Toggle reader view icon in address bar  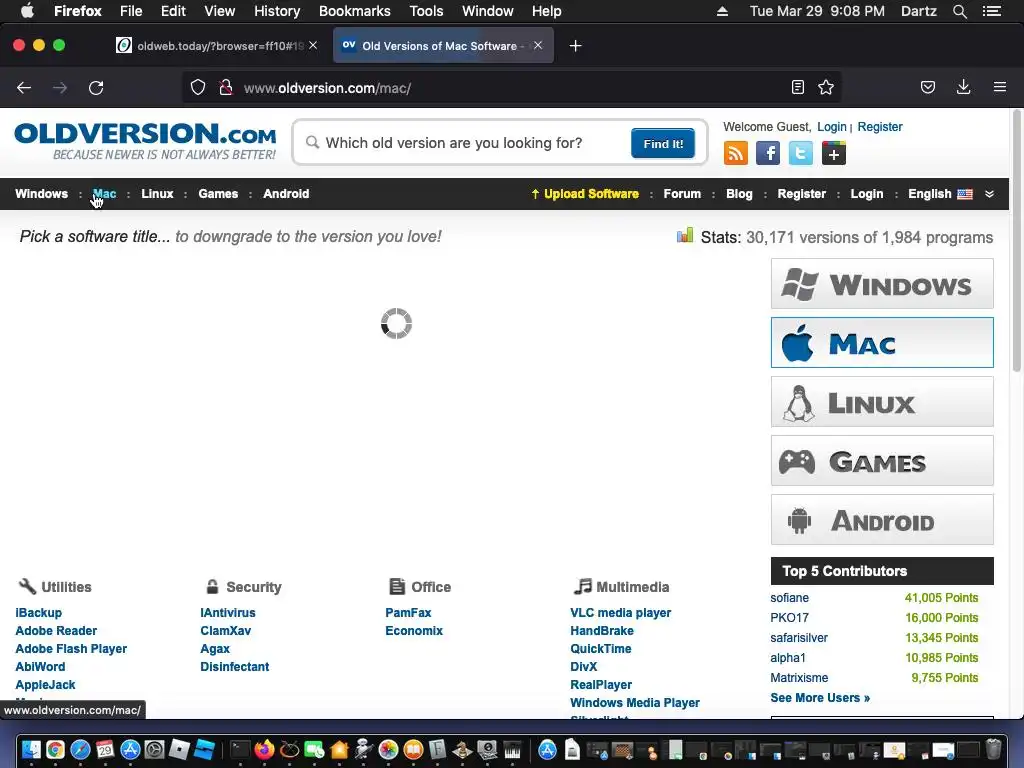797,88
